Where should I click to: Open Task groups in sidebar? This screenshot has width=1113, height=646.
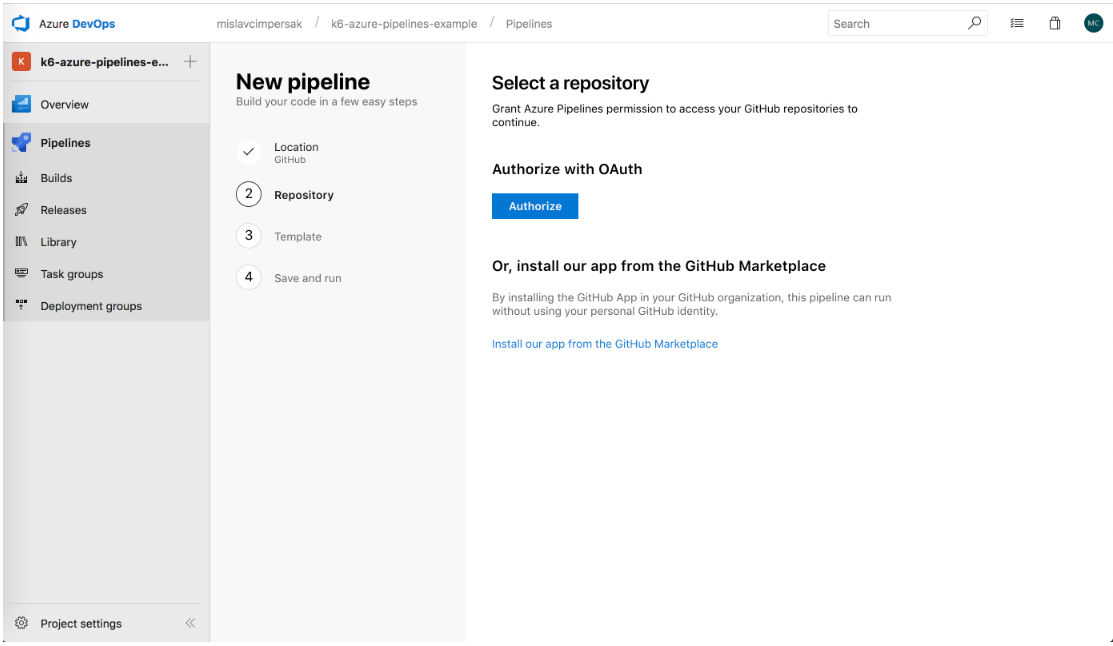pos(71,274)
